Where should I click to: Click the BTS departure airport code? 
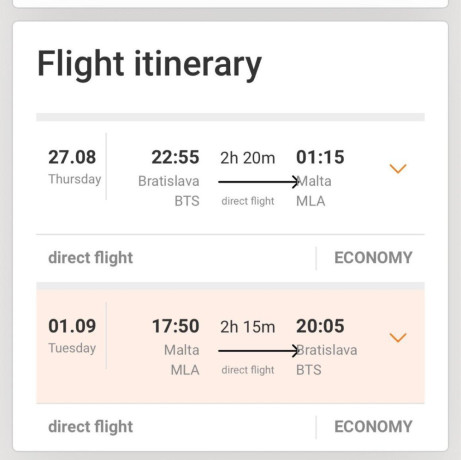click(187, 201)
